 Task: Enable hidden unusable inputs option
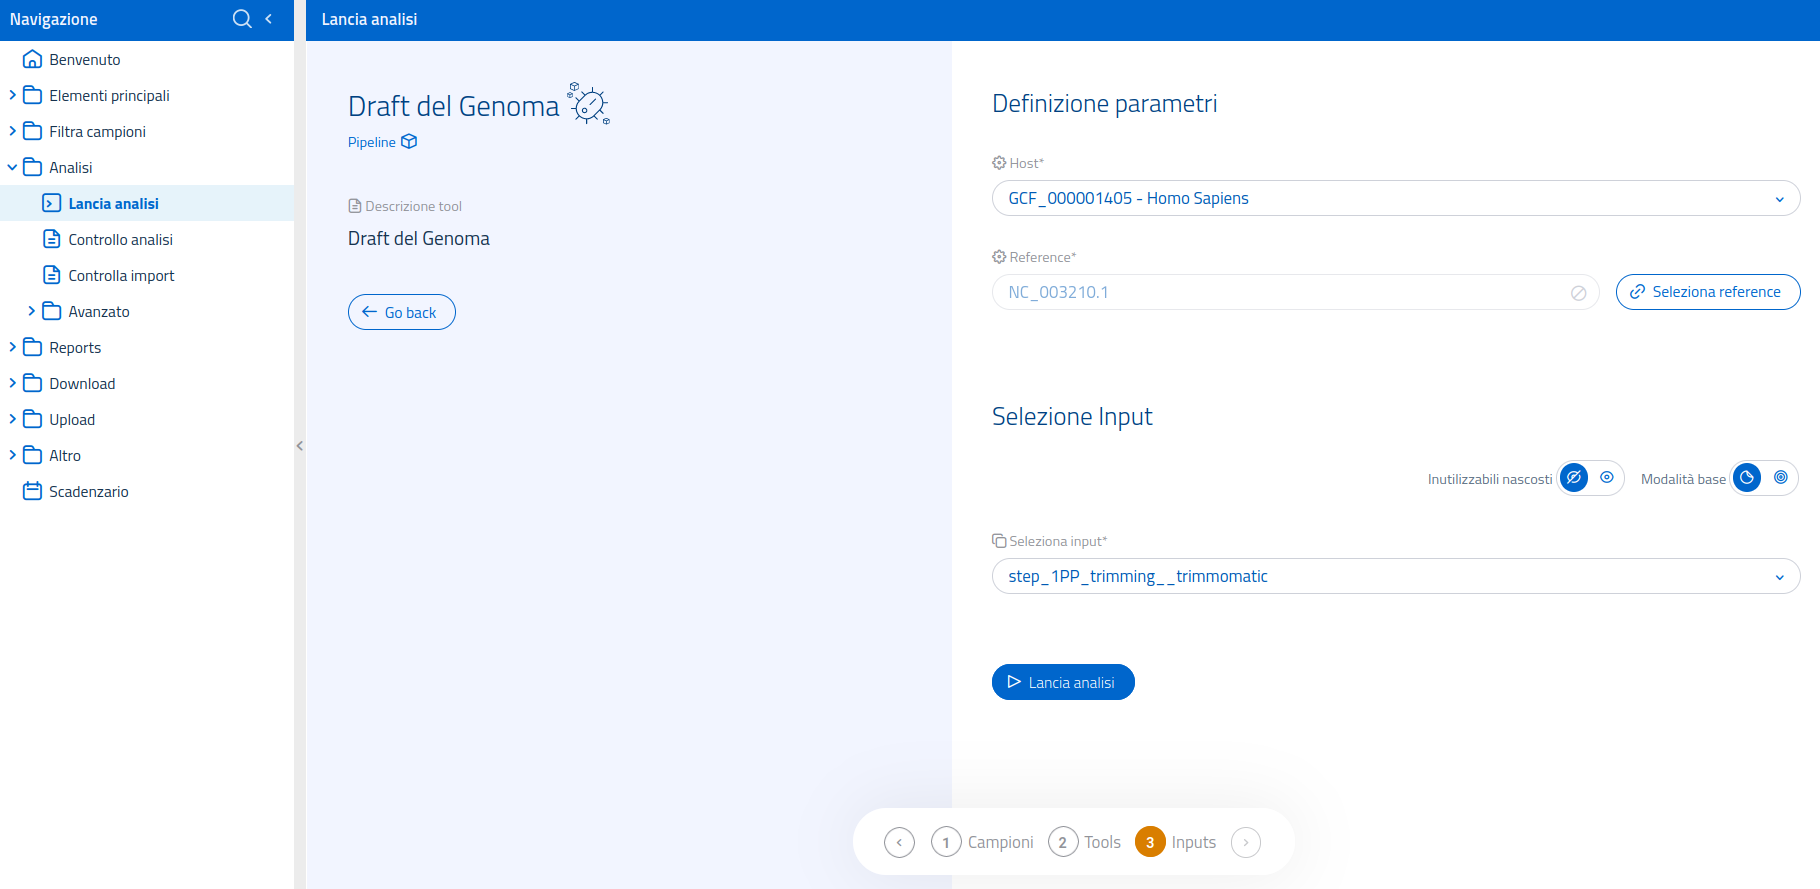[1574, 478]
